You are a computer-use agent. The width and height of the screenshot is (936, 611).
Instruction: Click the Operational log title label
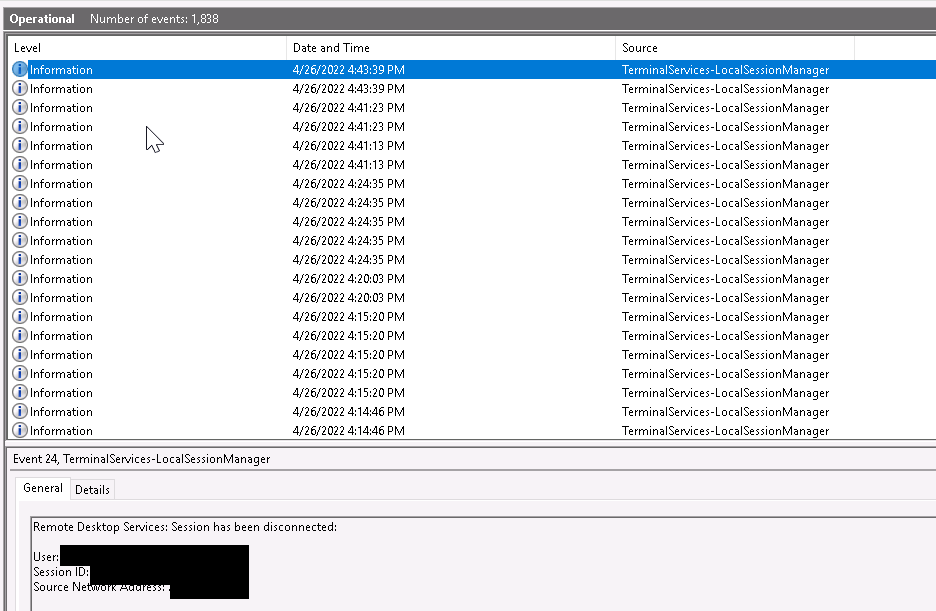tap(42, 18)
